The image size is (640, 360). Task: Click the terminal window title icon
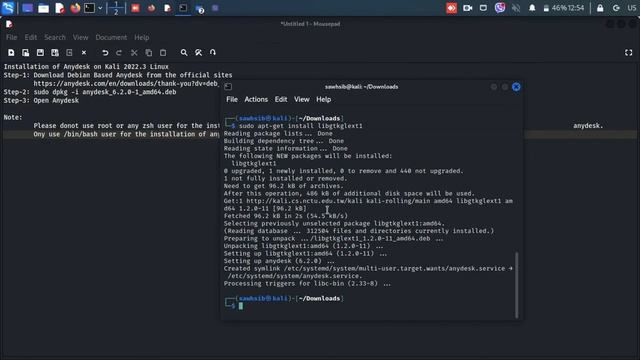point(228,87)
